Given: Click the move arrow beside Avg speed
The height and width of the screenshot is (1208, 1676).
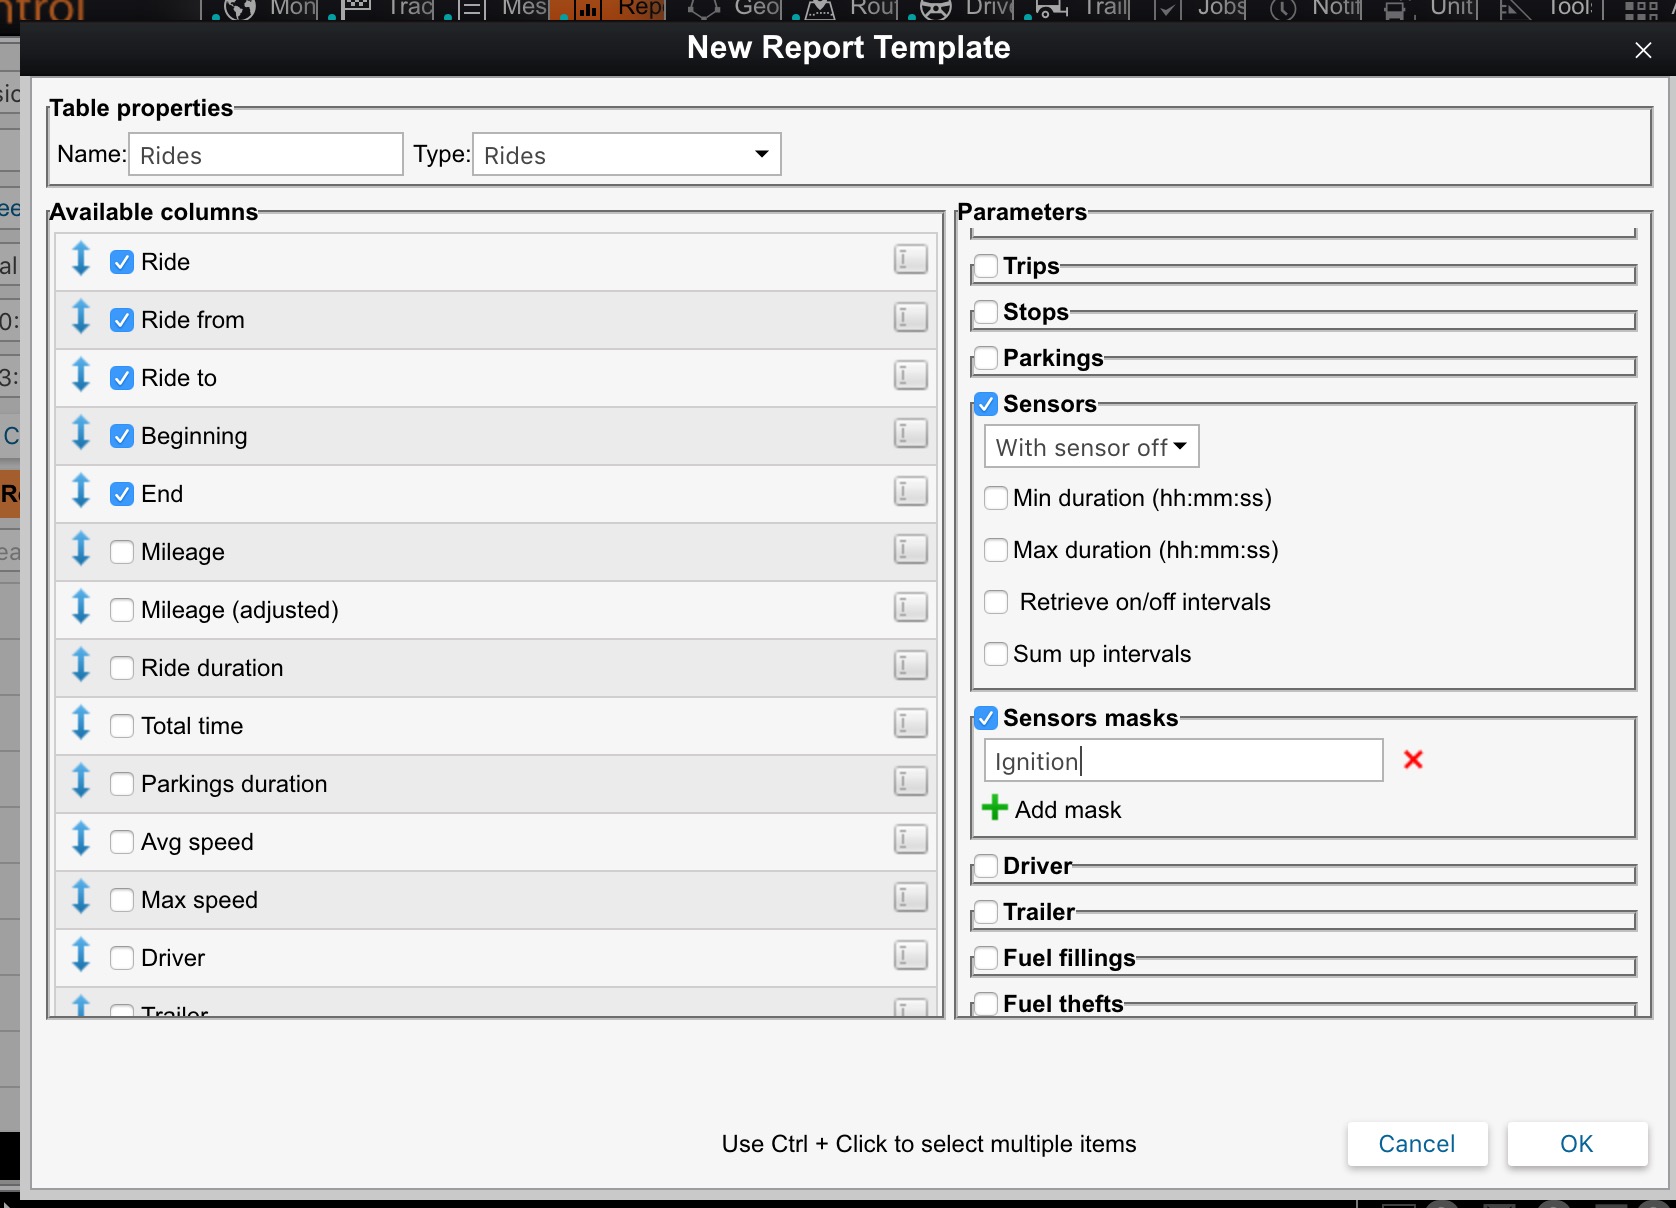Looking at the screenshot, I should (x=81, y=840).
